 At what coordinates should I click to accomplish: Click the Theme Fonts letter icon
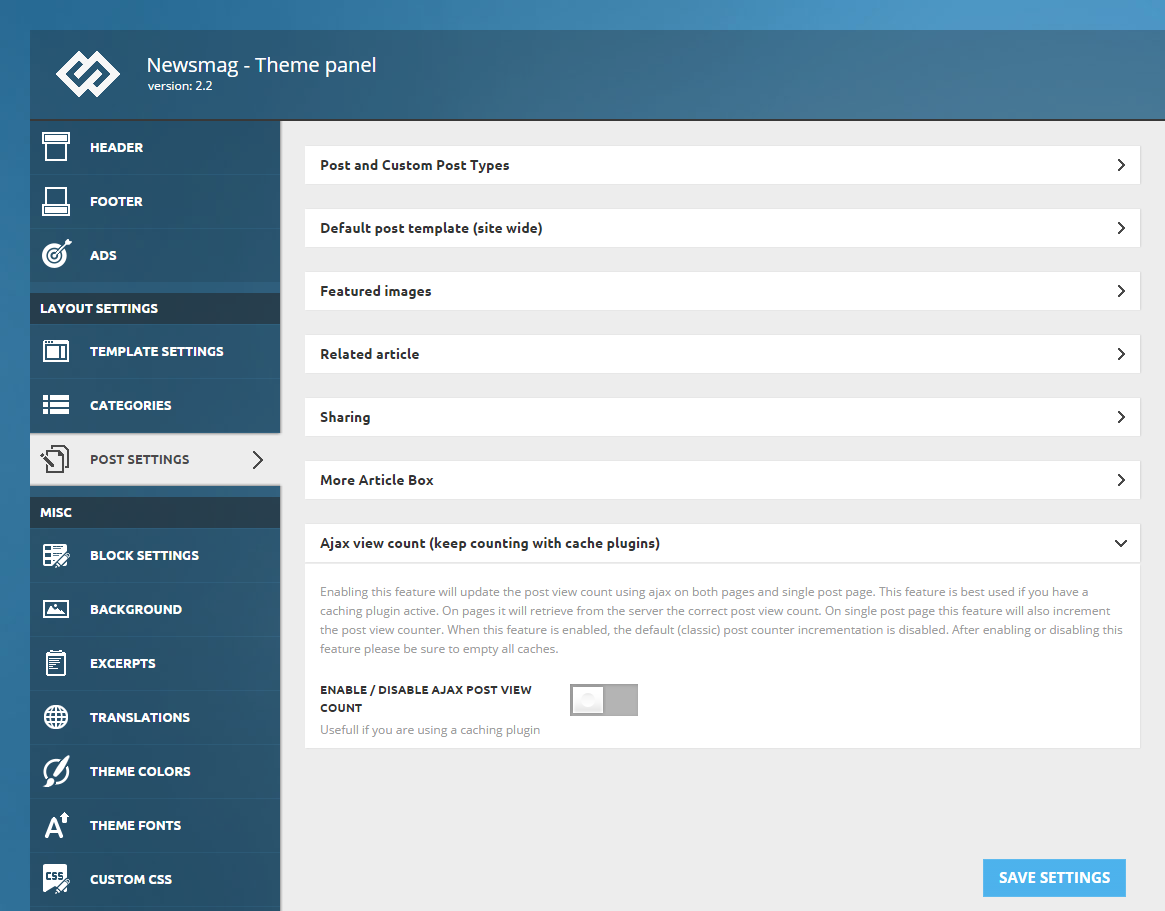point(56,825)
